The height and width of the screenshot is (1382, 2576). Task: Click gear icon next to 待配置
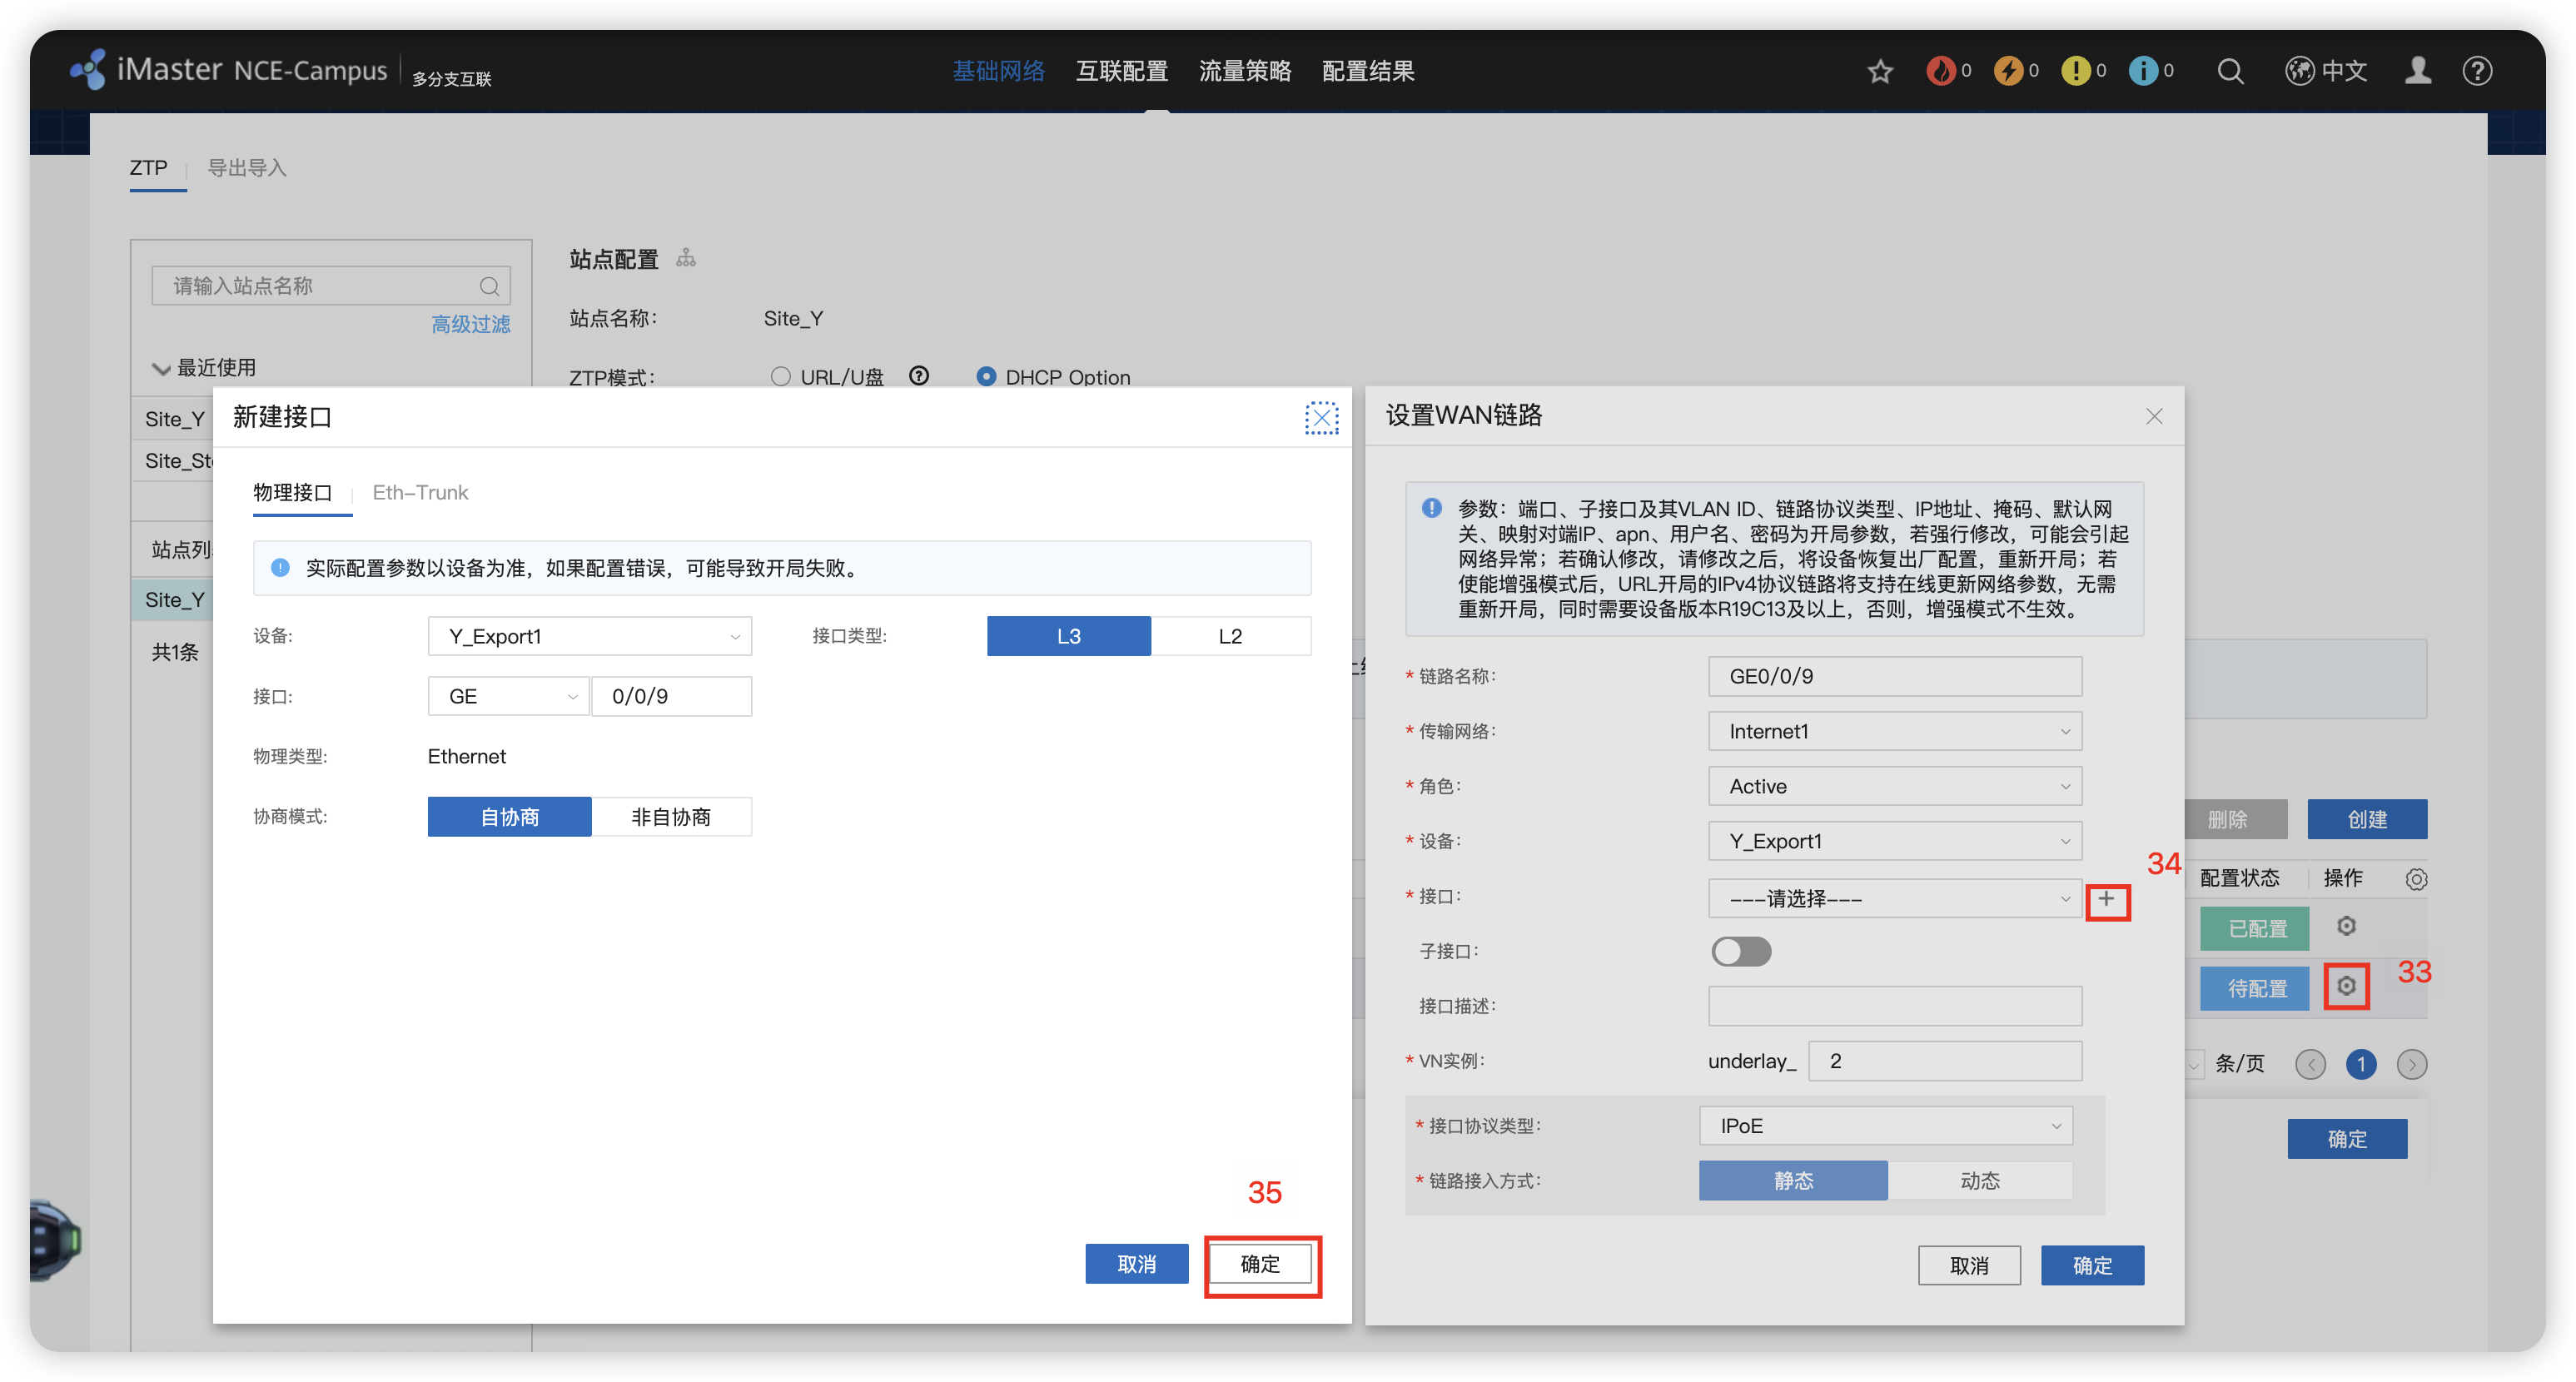pos(2346,986)
